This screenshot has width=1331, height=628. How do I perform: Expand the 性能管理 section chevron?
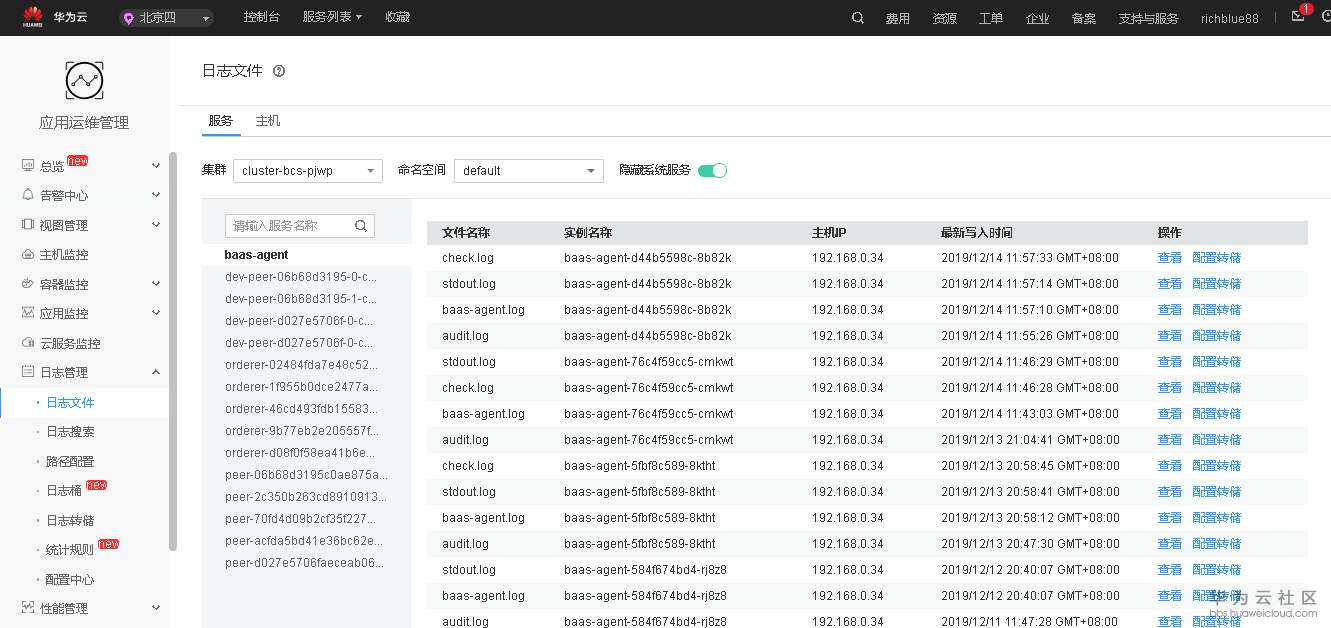155,608
